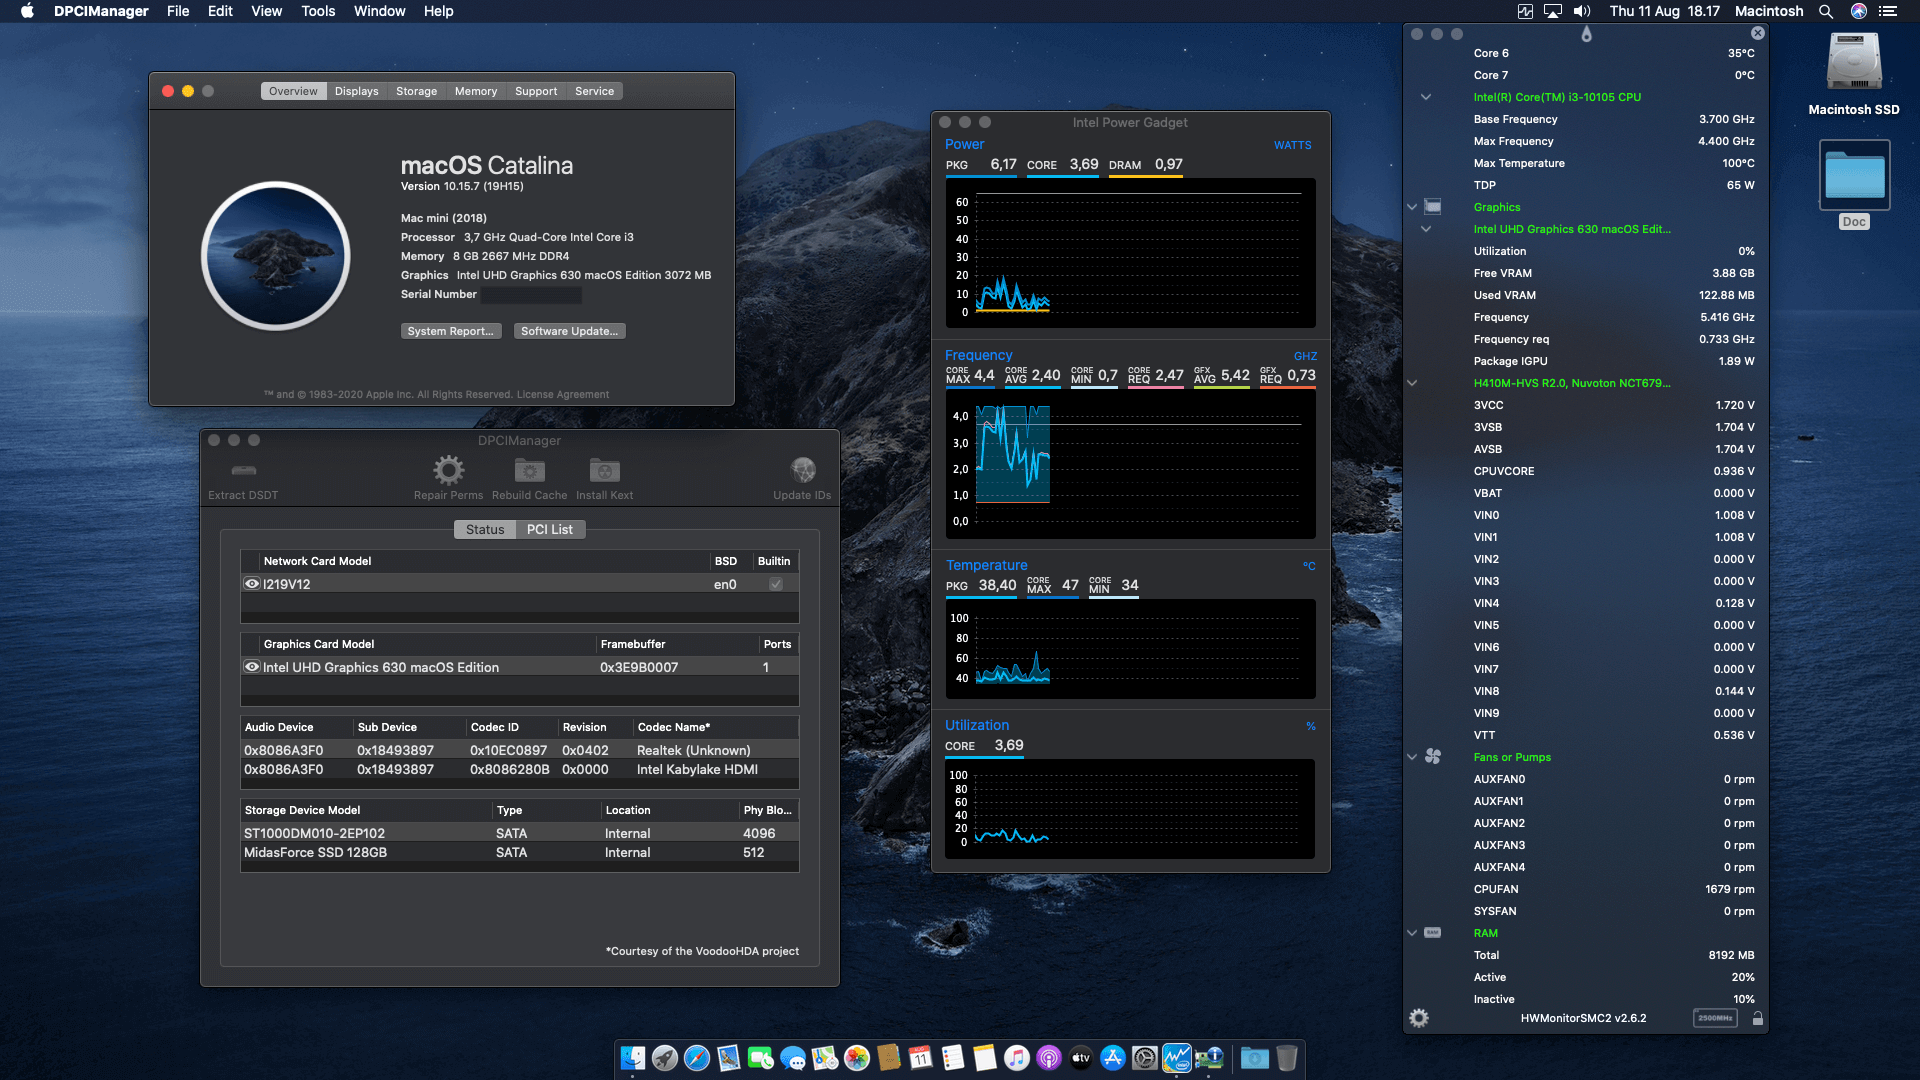Click the System Report button
The image size is (1920, 1080).
(451, 330)
